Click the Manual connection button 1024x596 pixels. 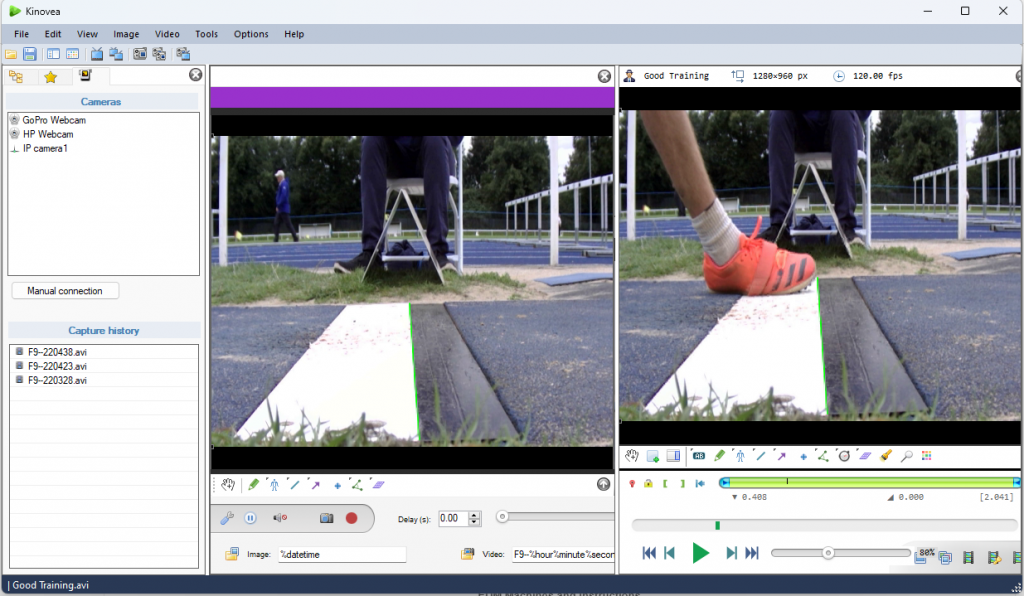(65, 291)
